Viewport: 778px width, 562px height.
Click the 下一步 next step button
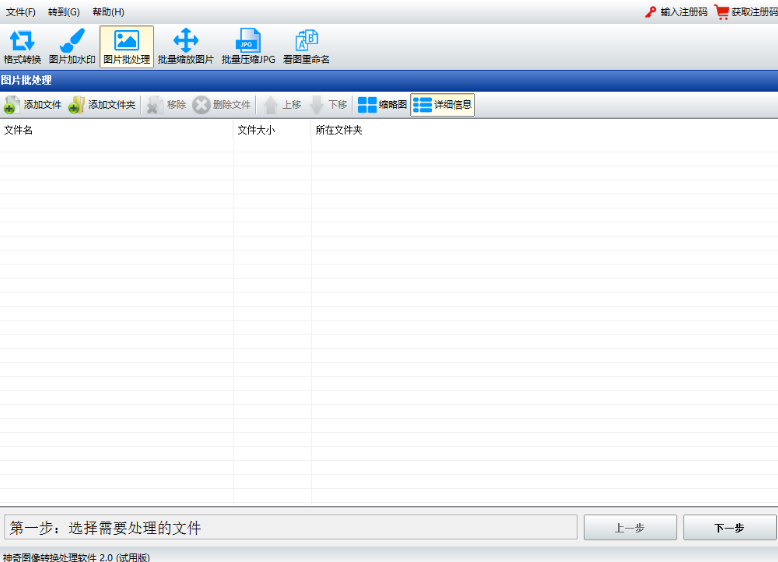coord(729,528)
